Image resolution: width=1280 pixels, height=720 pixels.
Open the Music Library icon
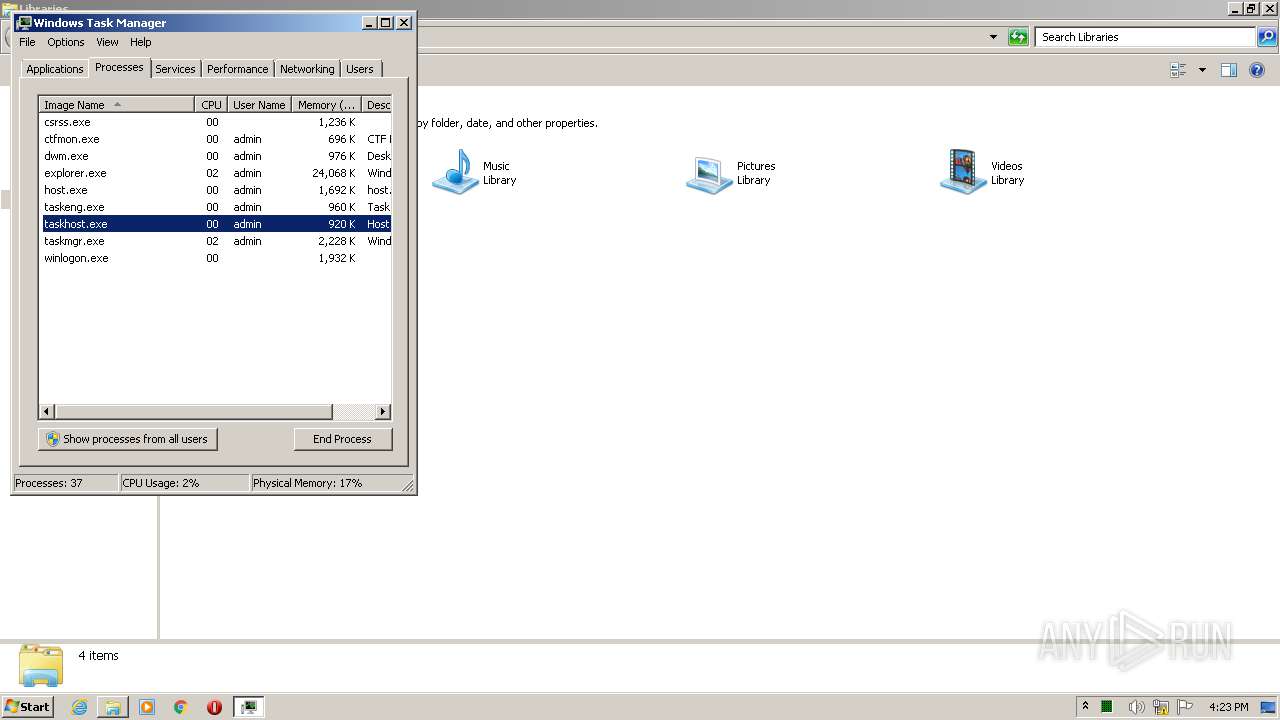(x=456, y=172)
